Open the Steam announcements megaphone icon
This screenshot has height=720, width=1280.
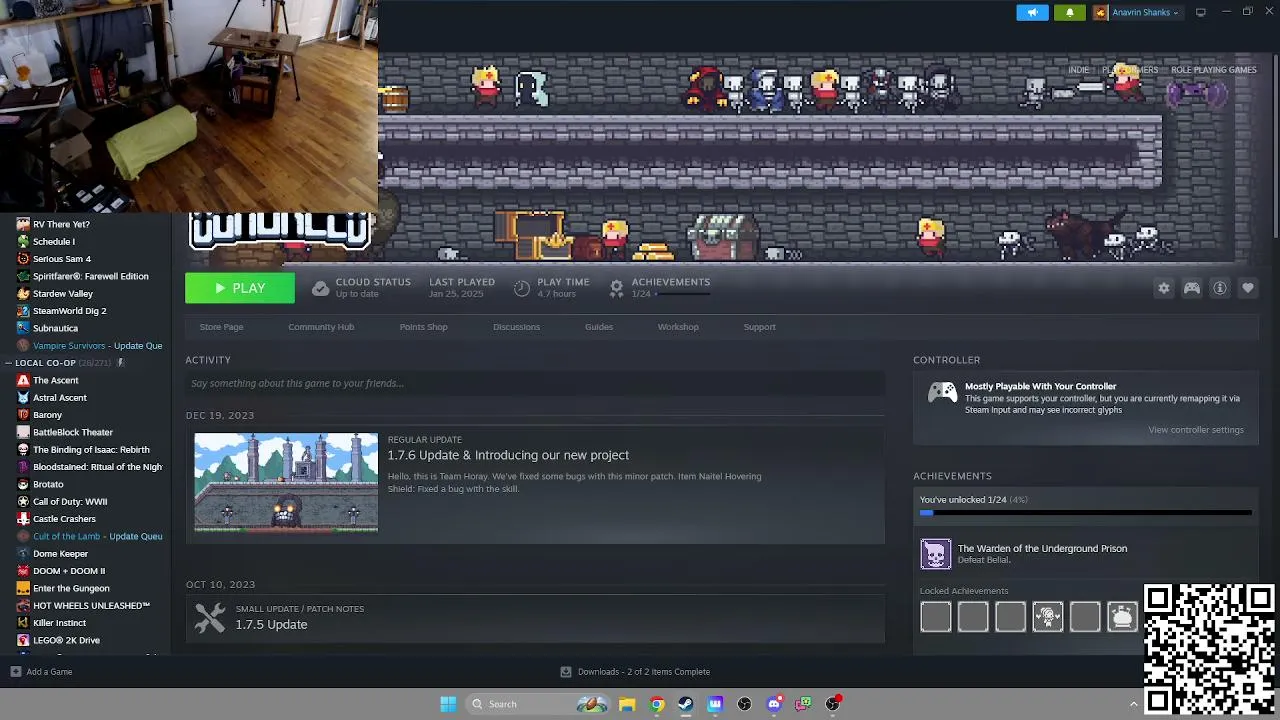click(1032, 13)
